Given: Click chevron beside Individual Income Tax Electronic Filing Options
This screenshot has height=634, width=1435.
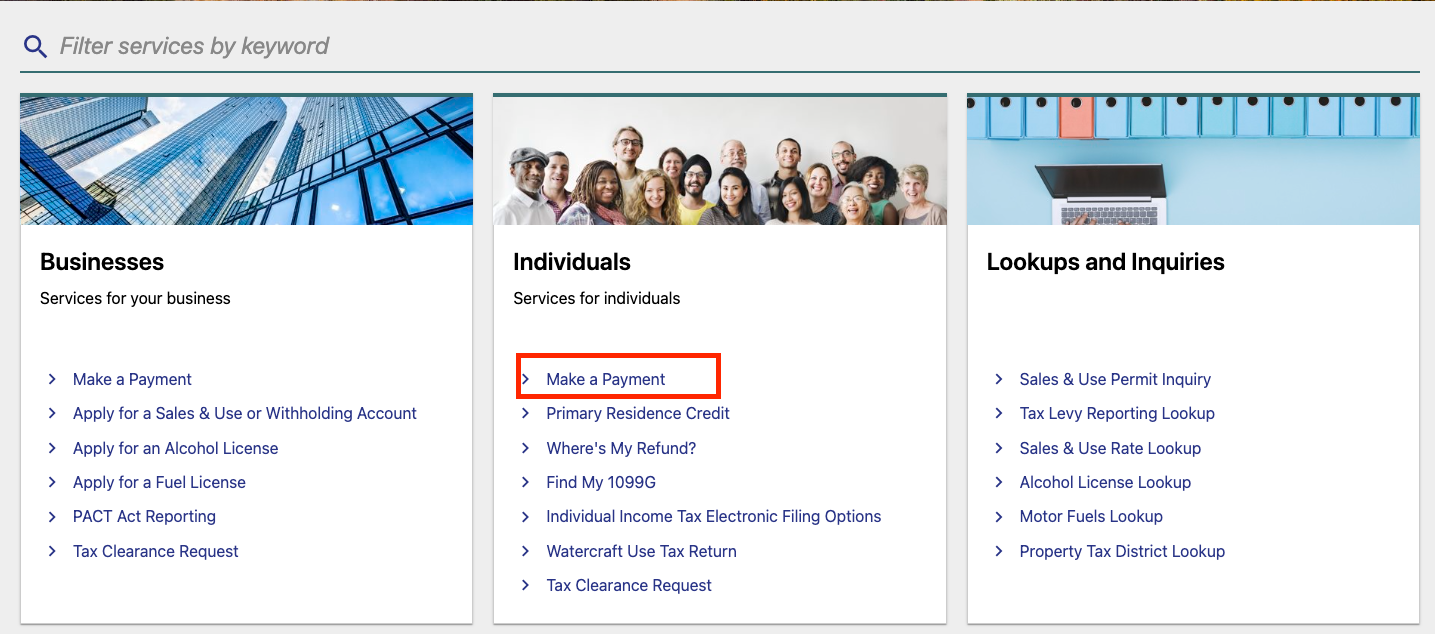Looking at the screenshot, I should pyautogui.click(x=525, y=516).
